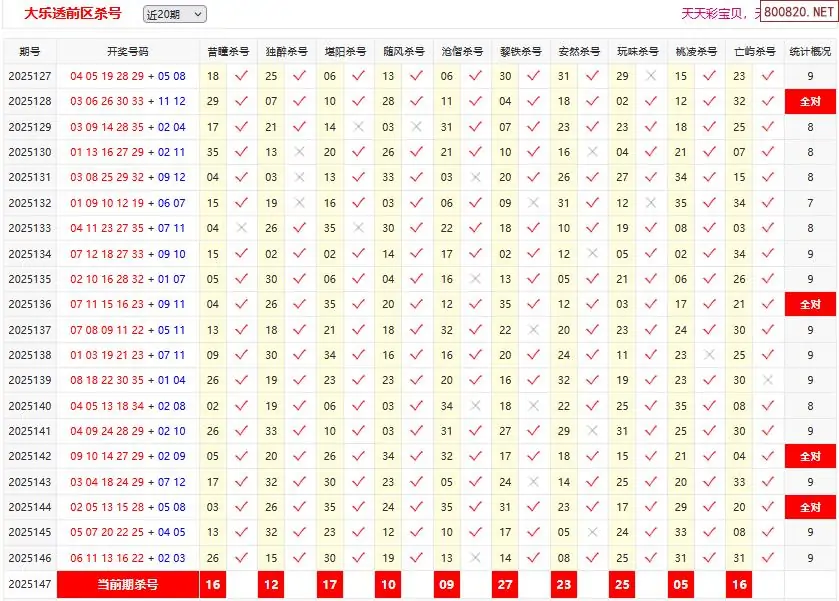Click the gray X in 独醉杀号 for 2025130

(x=299, y=152)
